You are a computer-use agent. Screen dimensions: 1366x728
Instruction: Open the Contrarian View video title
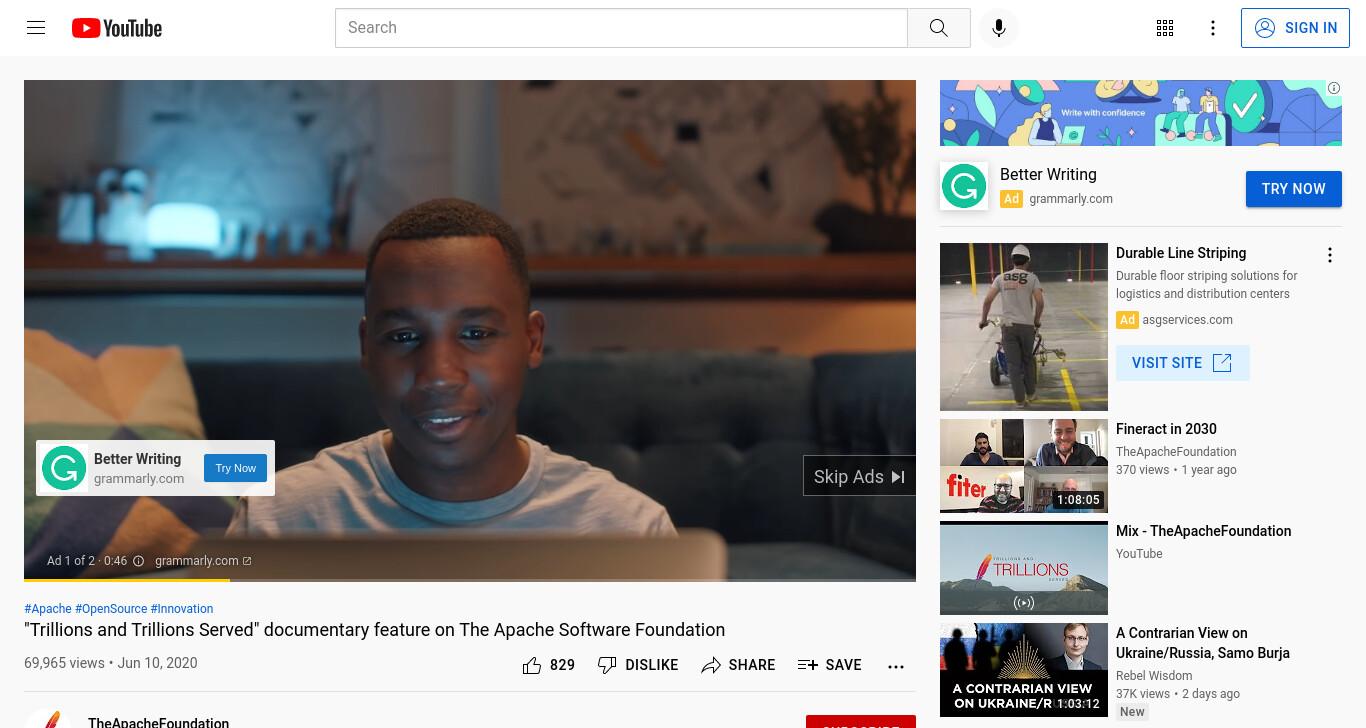point(1203,643)
